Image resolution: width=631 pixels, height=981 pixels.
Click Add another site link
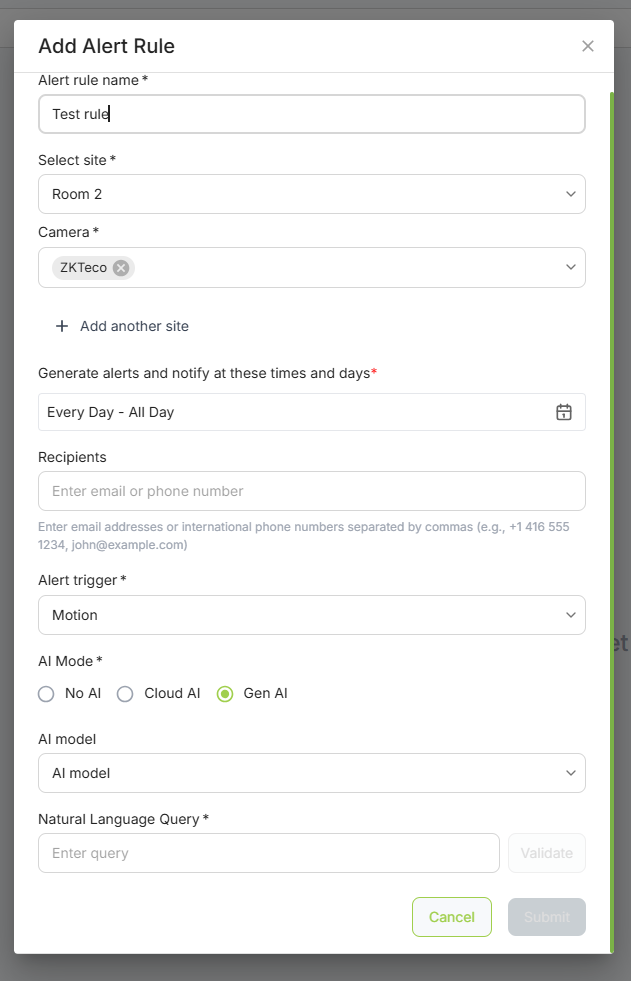click(134, 326)
